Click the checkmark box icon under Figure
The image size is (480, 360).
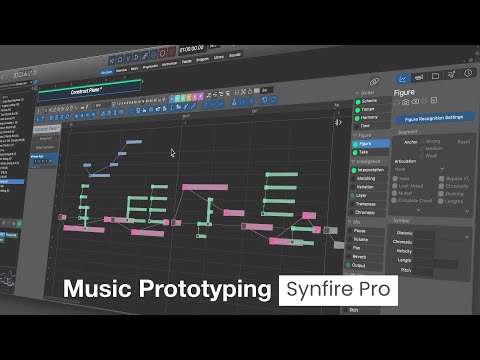click(x=434, y=100)
